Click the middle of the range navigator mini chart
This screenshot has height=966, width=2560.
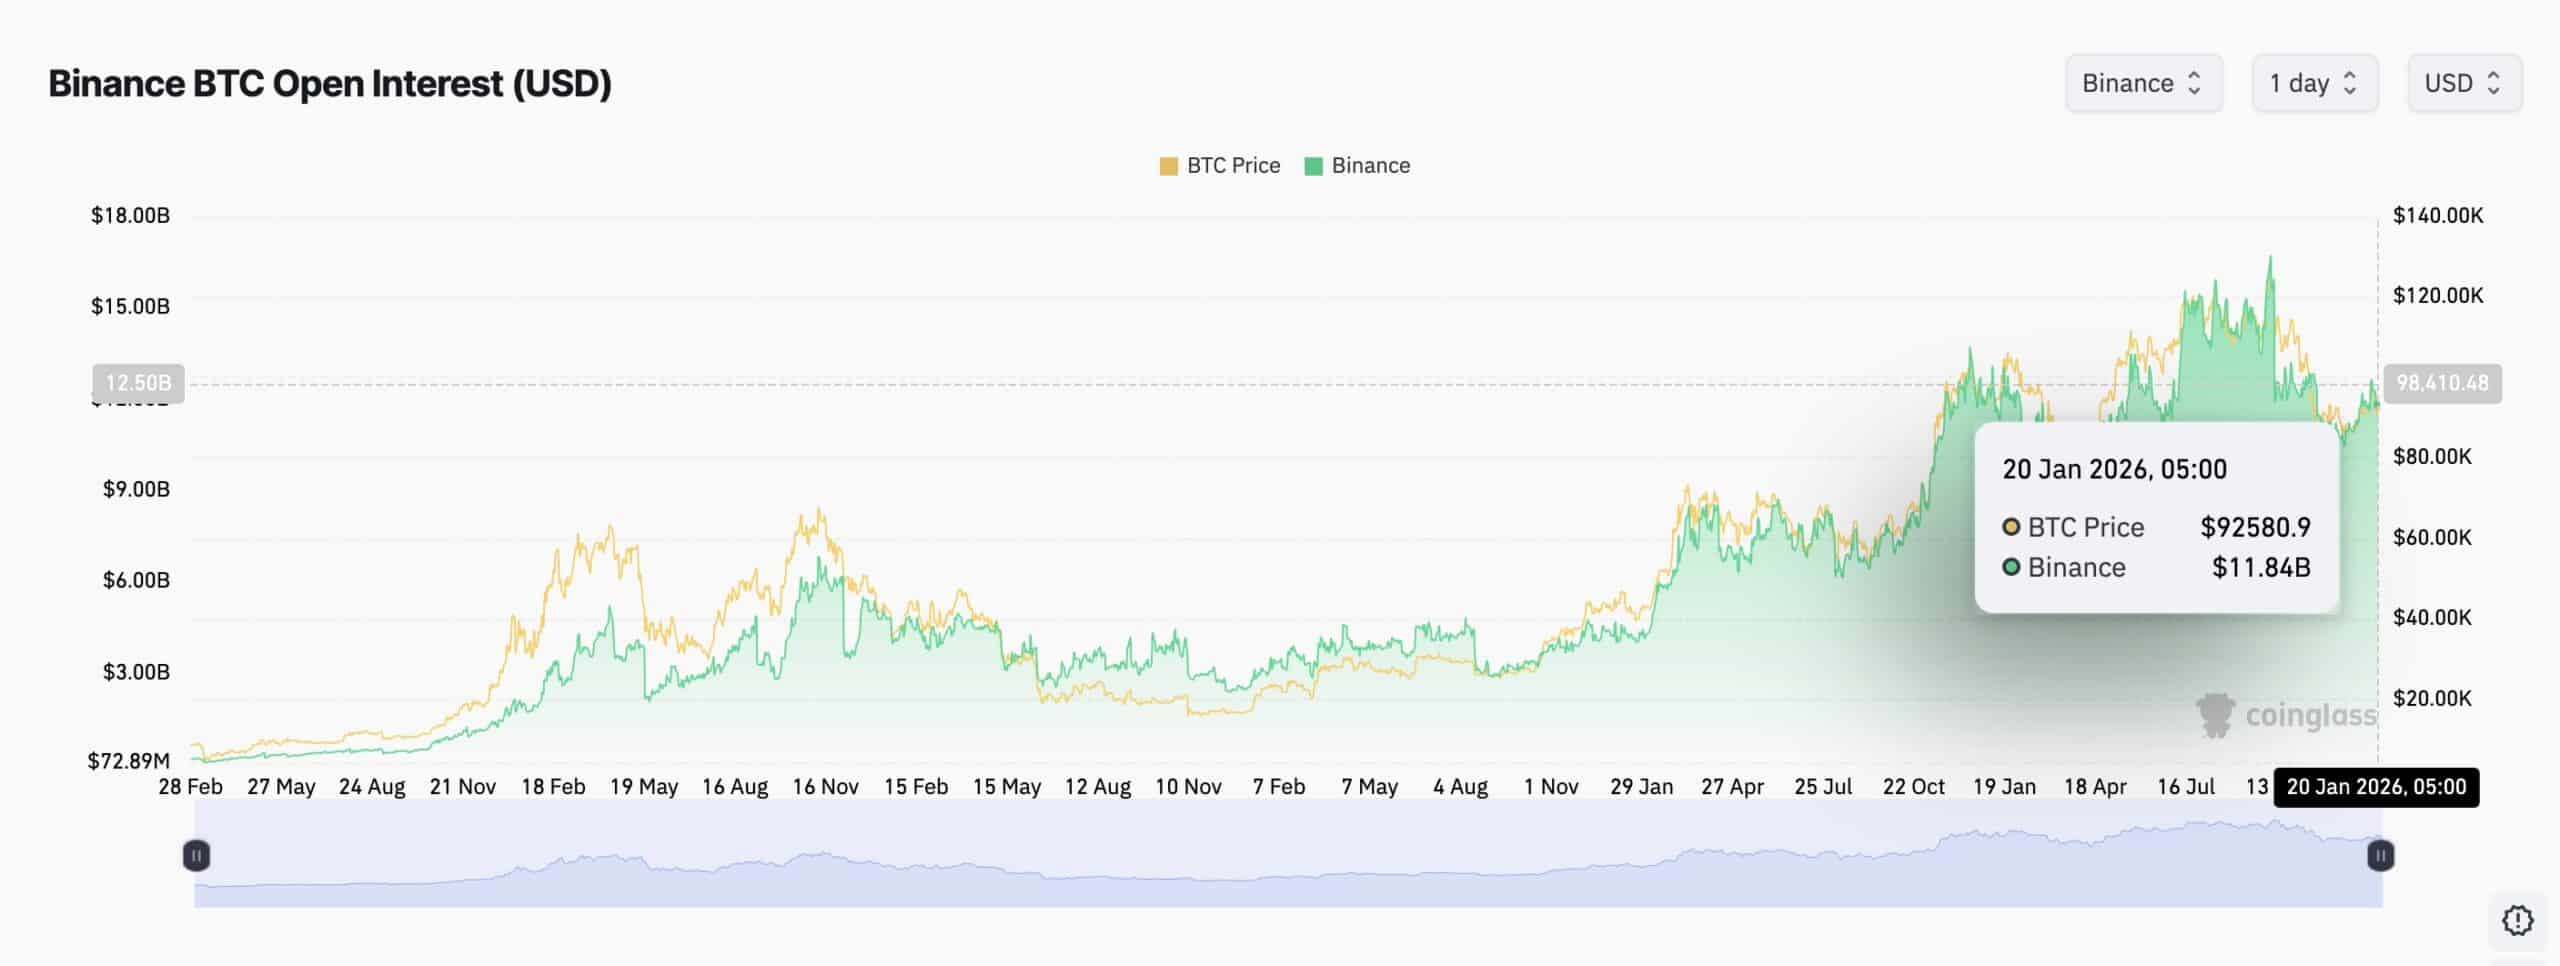coord(1288,855)
